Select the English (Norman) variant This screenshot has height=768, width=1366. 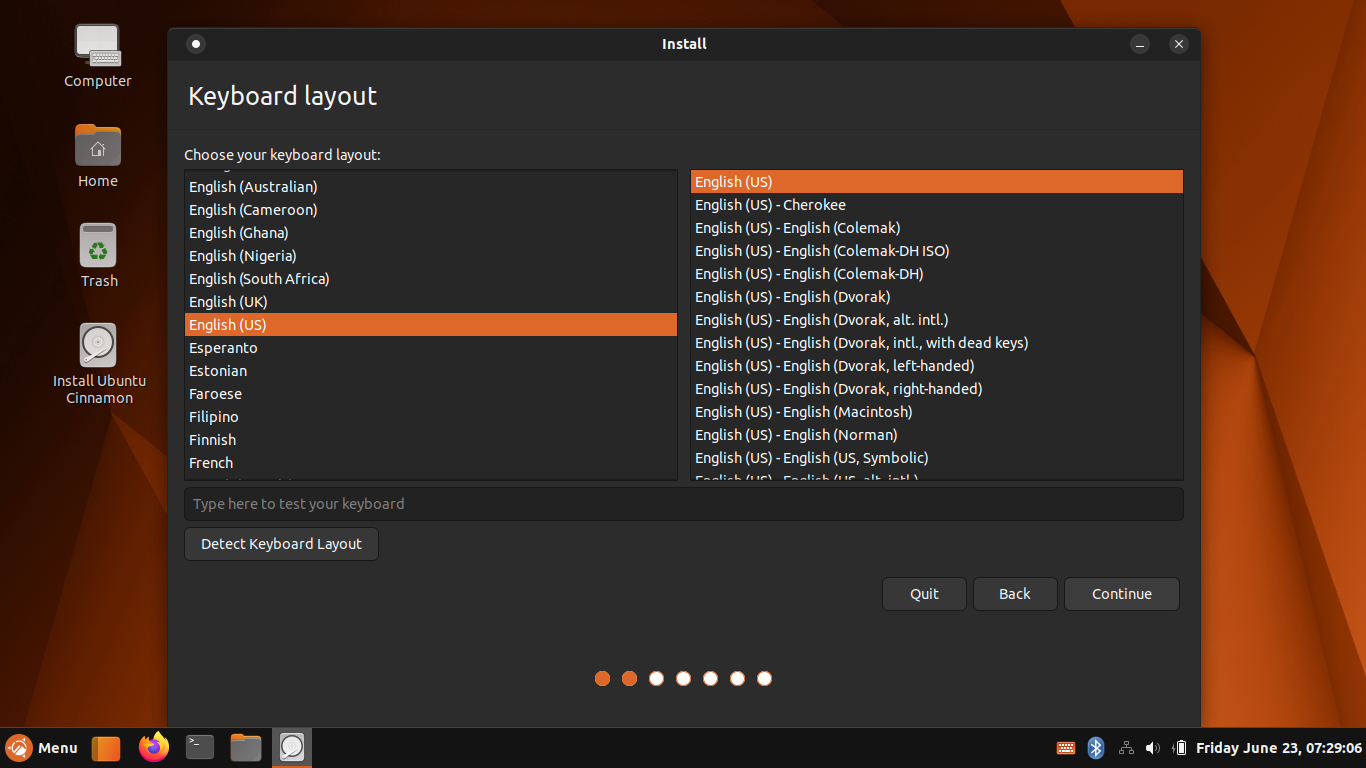[x=937, y=435]
